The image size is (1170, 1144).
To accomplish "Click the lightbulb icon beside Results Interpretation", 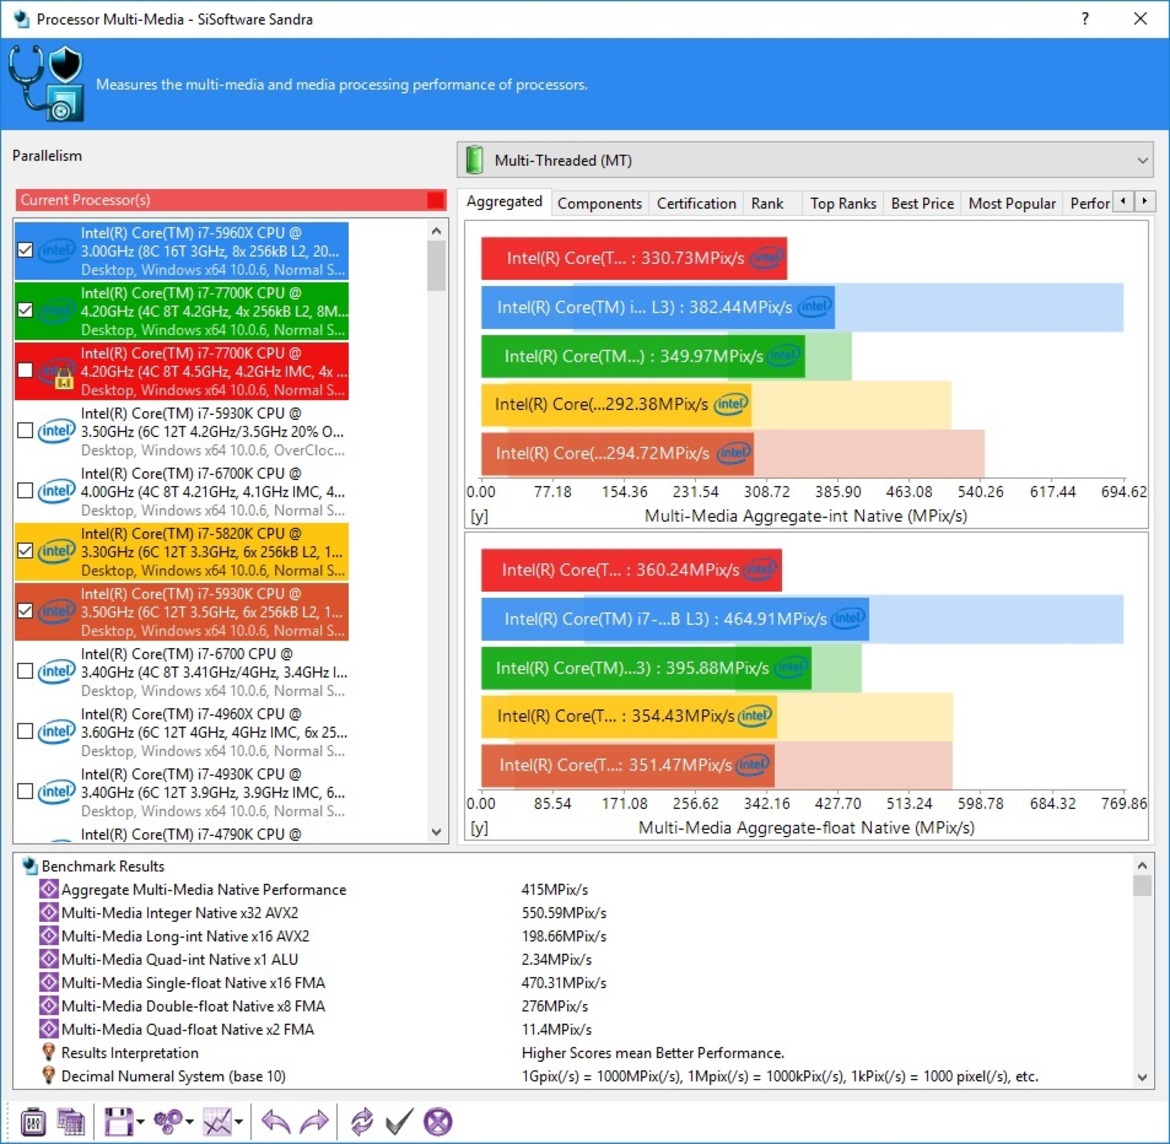I will tap(49, 1052).
